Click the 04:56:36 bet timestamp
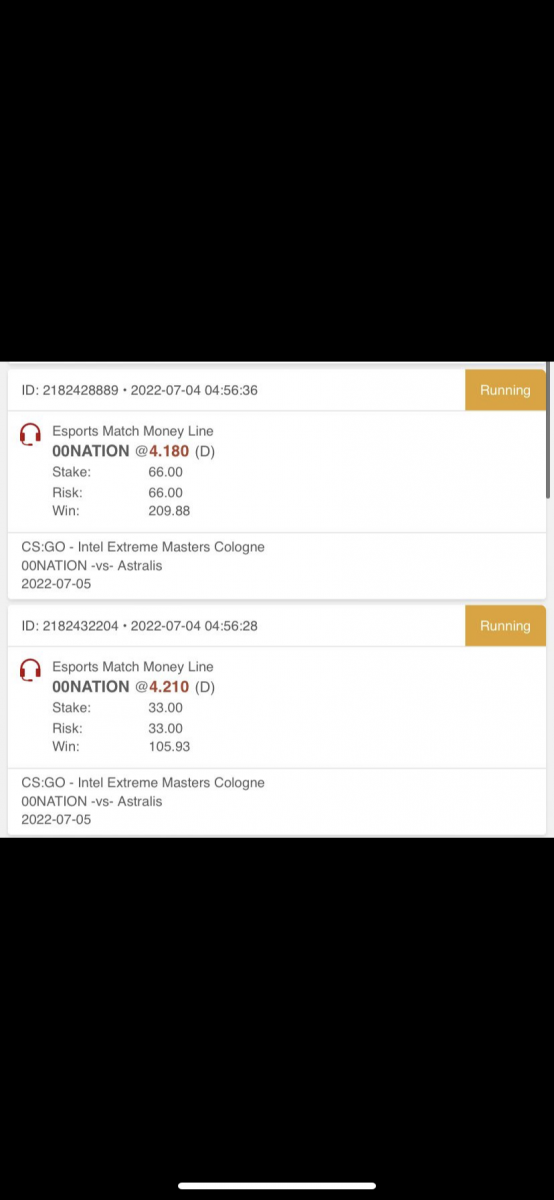Image resolution: width=554 pixels, height=1200 pixels. [x=231, y=390]
